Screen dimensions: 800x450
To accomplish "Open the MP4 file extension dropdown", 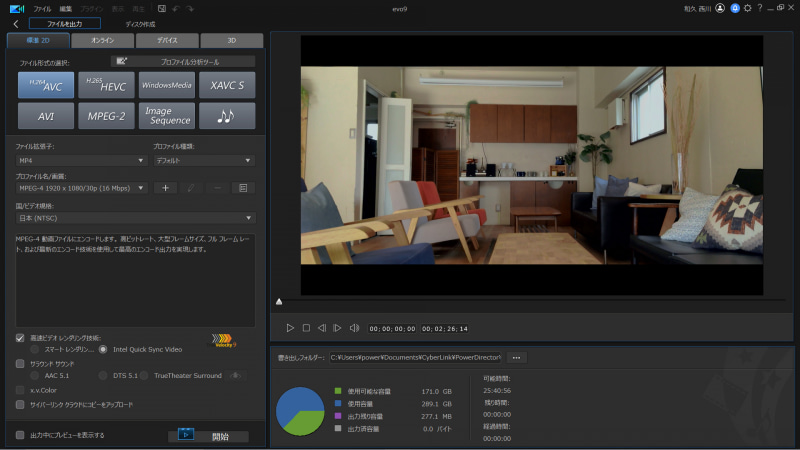I will coord(82,160).
